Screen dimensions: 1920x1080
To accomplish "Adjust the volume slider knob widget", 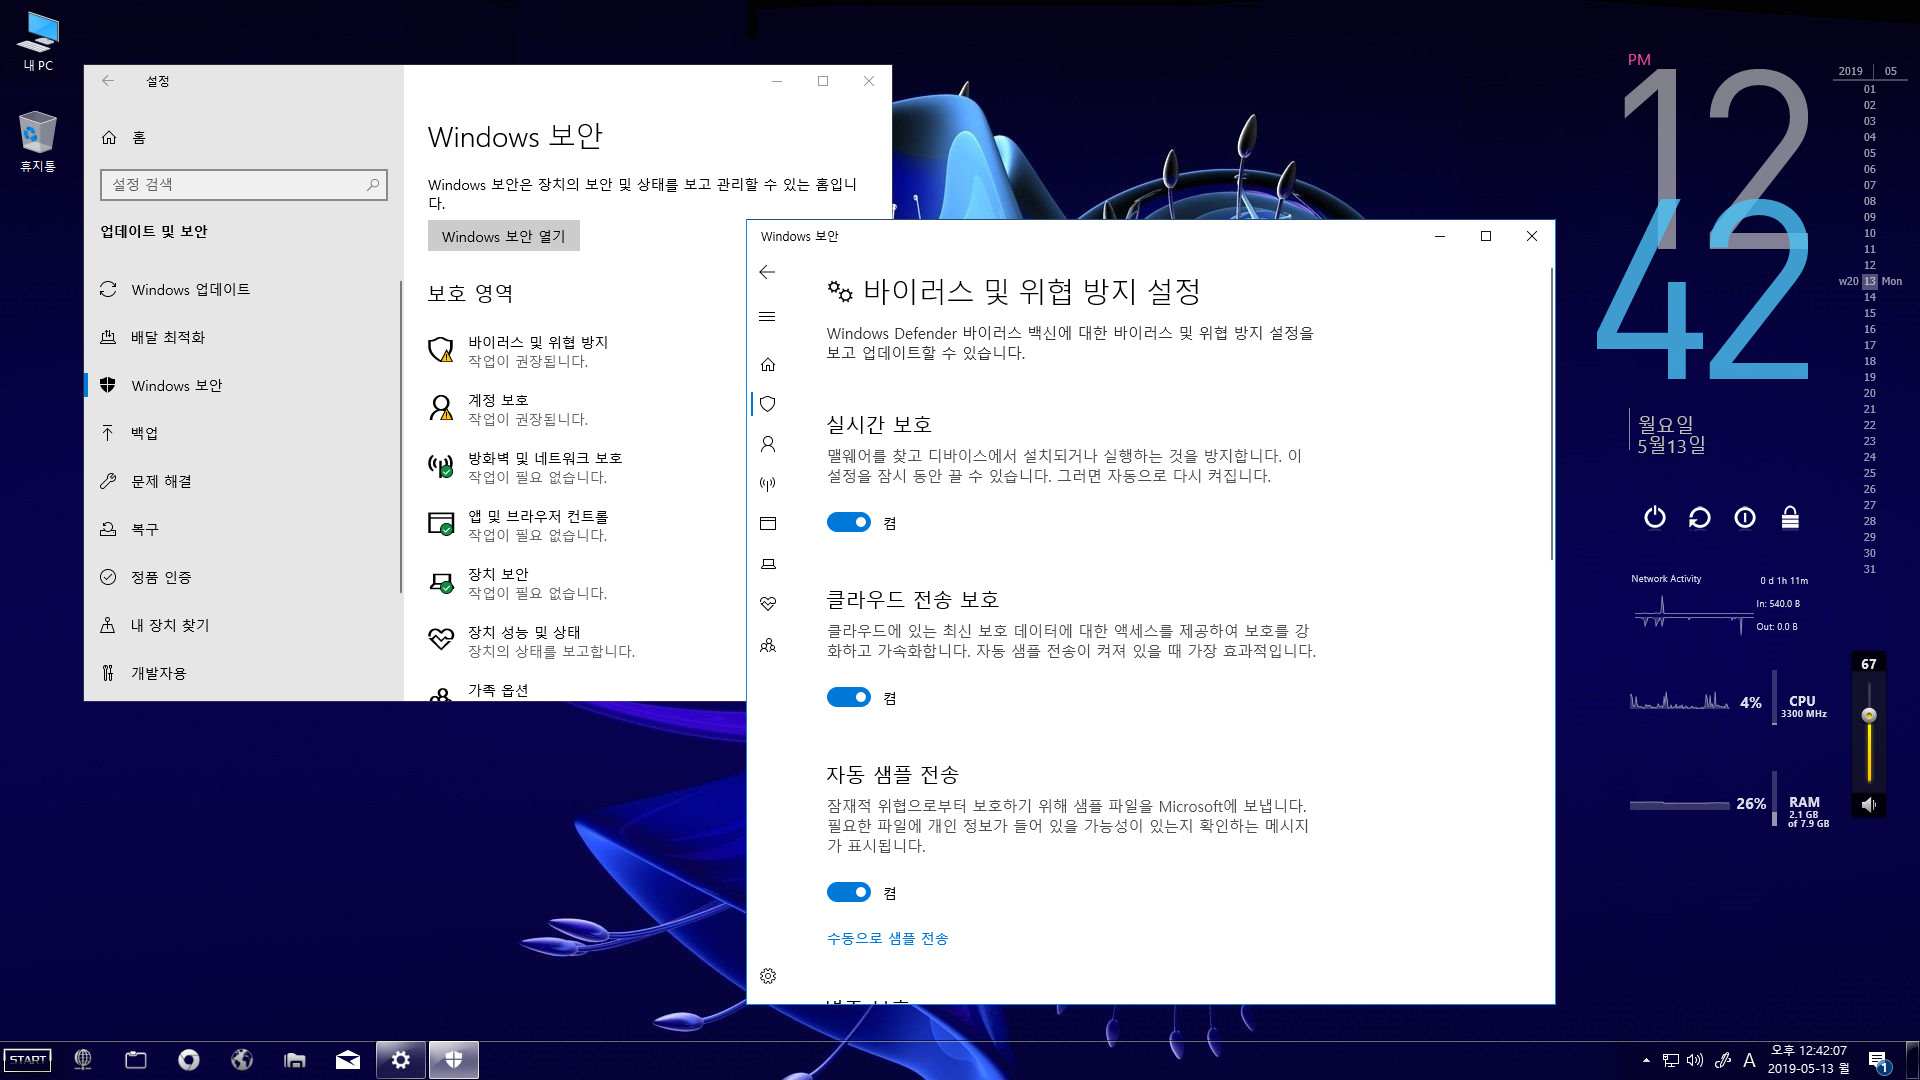I will click(x=1869, y=715).
